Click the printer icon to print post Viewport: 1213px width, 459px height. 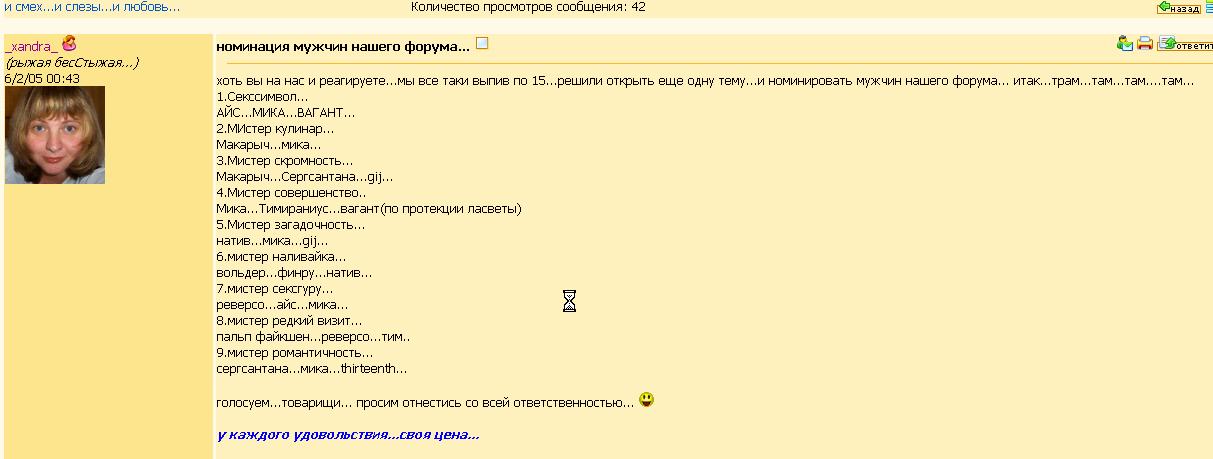coord(1145,43)
